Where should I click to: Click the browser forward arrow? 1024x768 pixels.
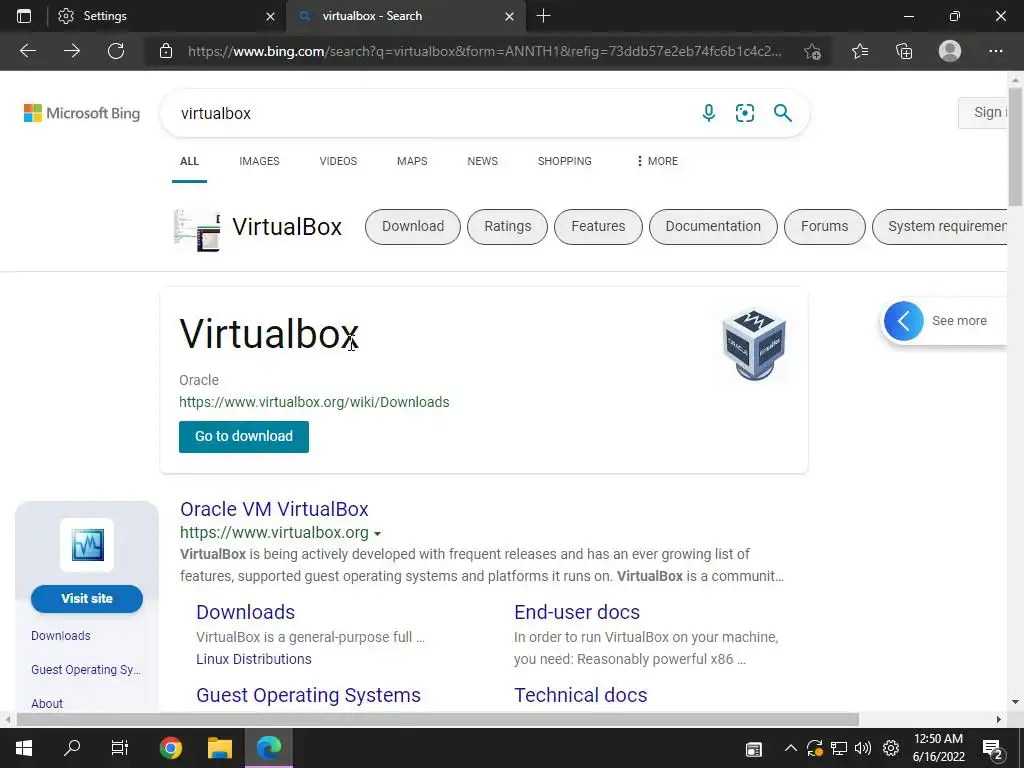[x=72, y=51]
